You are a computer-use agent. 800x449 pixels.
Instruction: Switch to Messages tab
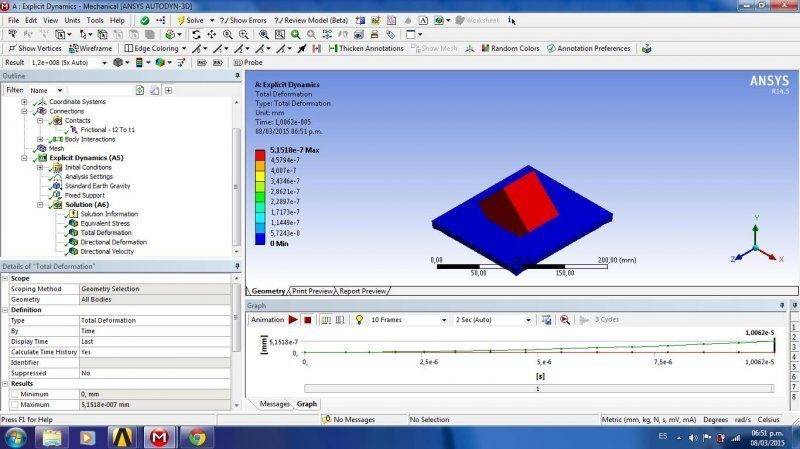coord(274,404)
